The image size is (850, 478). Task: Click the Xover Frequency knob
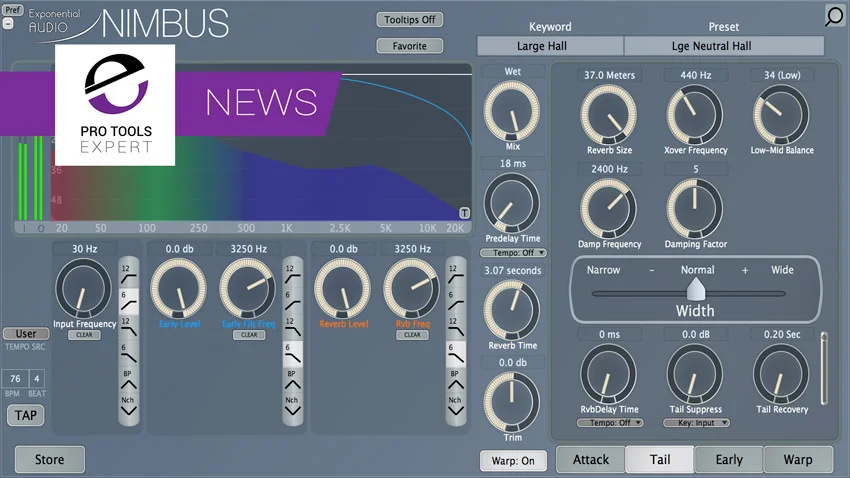[694, 115]
